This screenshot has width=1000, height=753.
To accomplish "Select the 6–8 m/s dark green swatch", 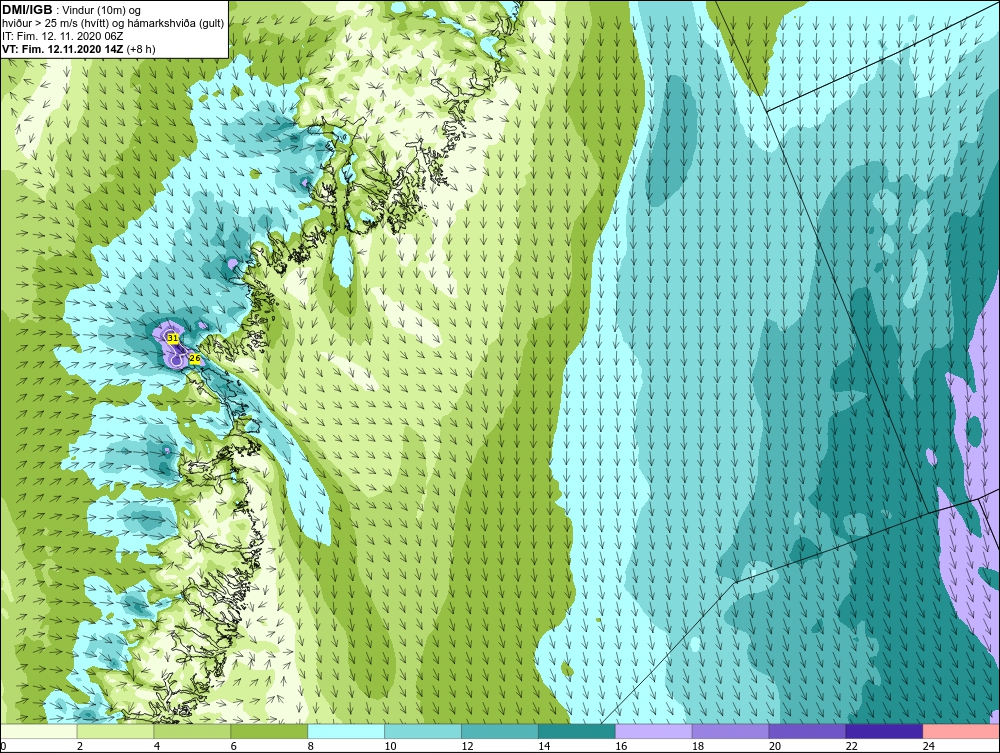I will coord(269,731).
